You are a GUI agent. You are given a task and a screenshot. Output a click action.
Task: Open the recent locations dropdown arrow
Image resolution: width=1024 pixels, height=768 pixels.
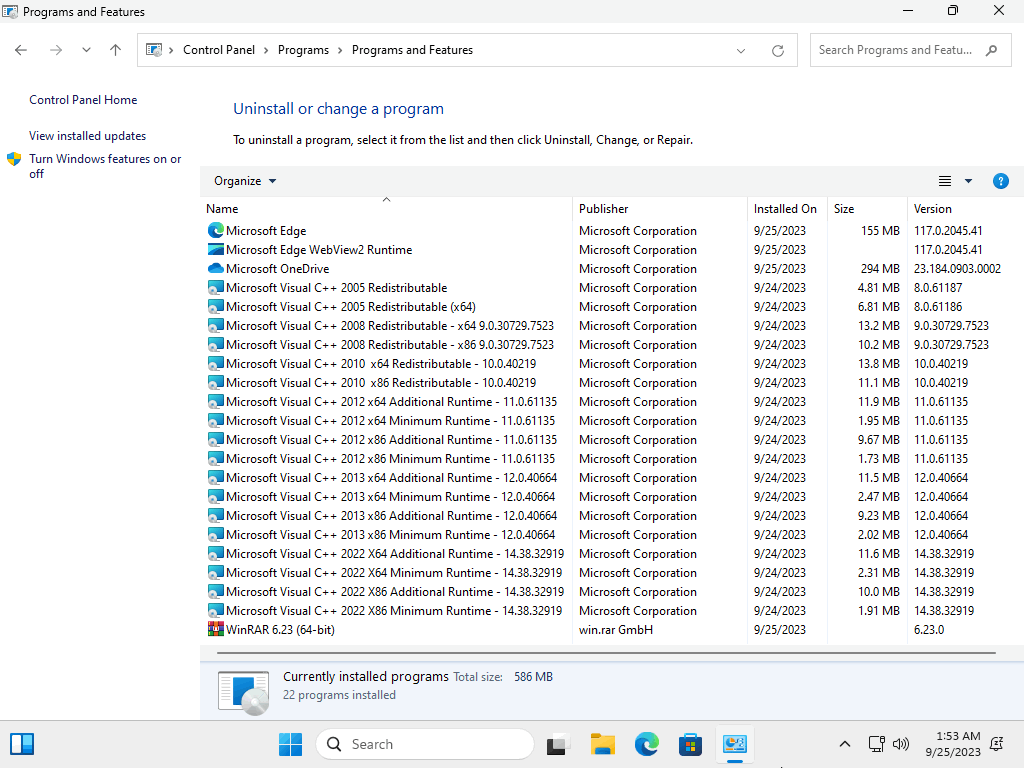pyautogui.click(x=86, y=50)
